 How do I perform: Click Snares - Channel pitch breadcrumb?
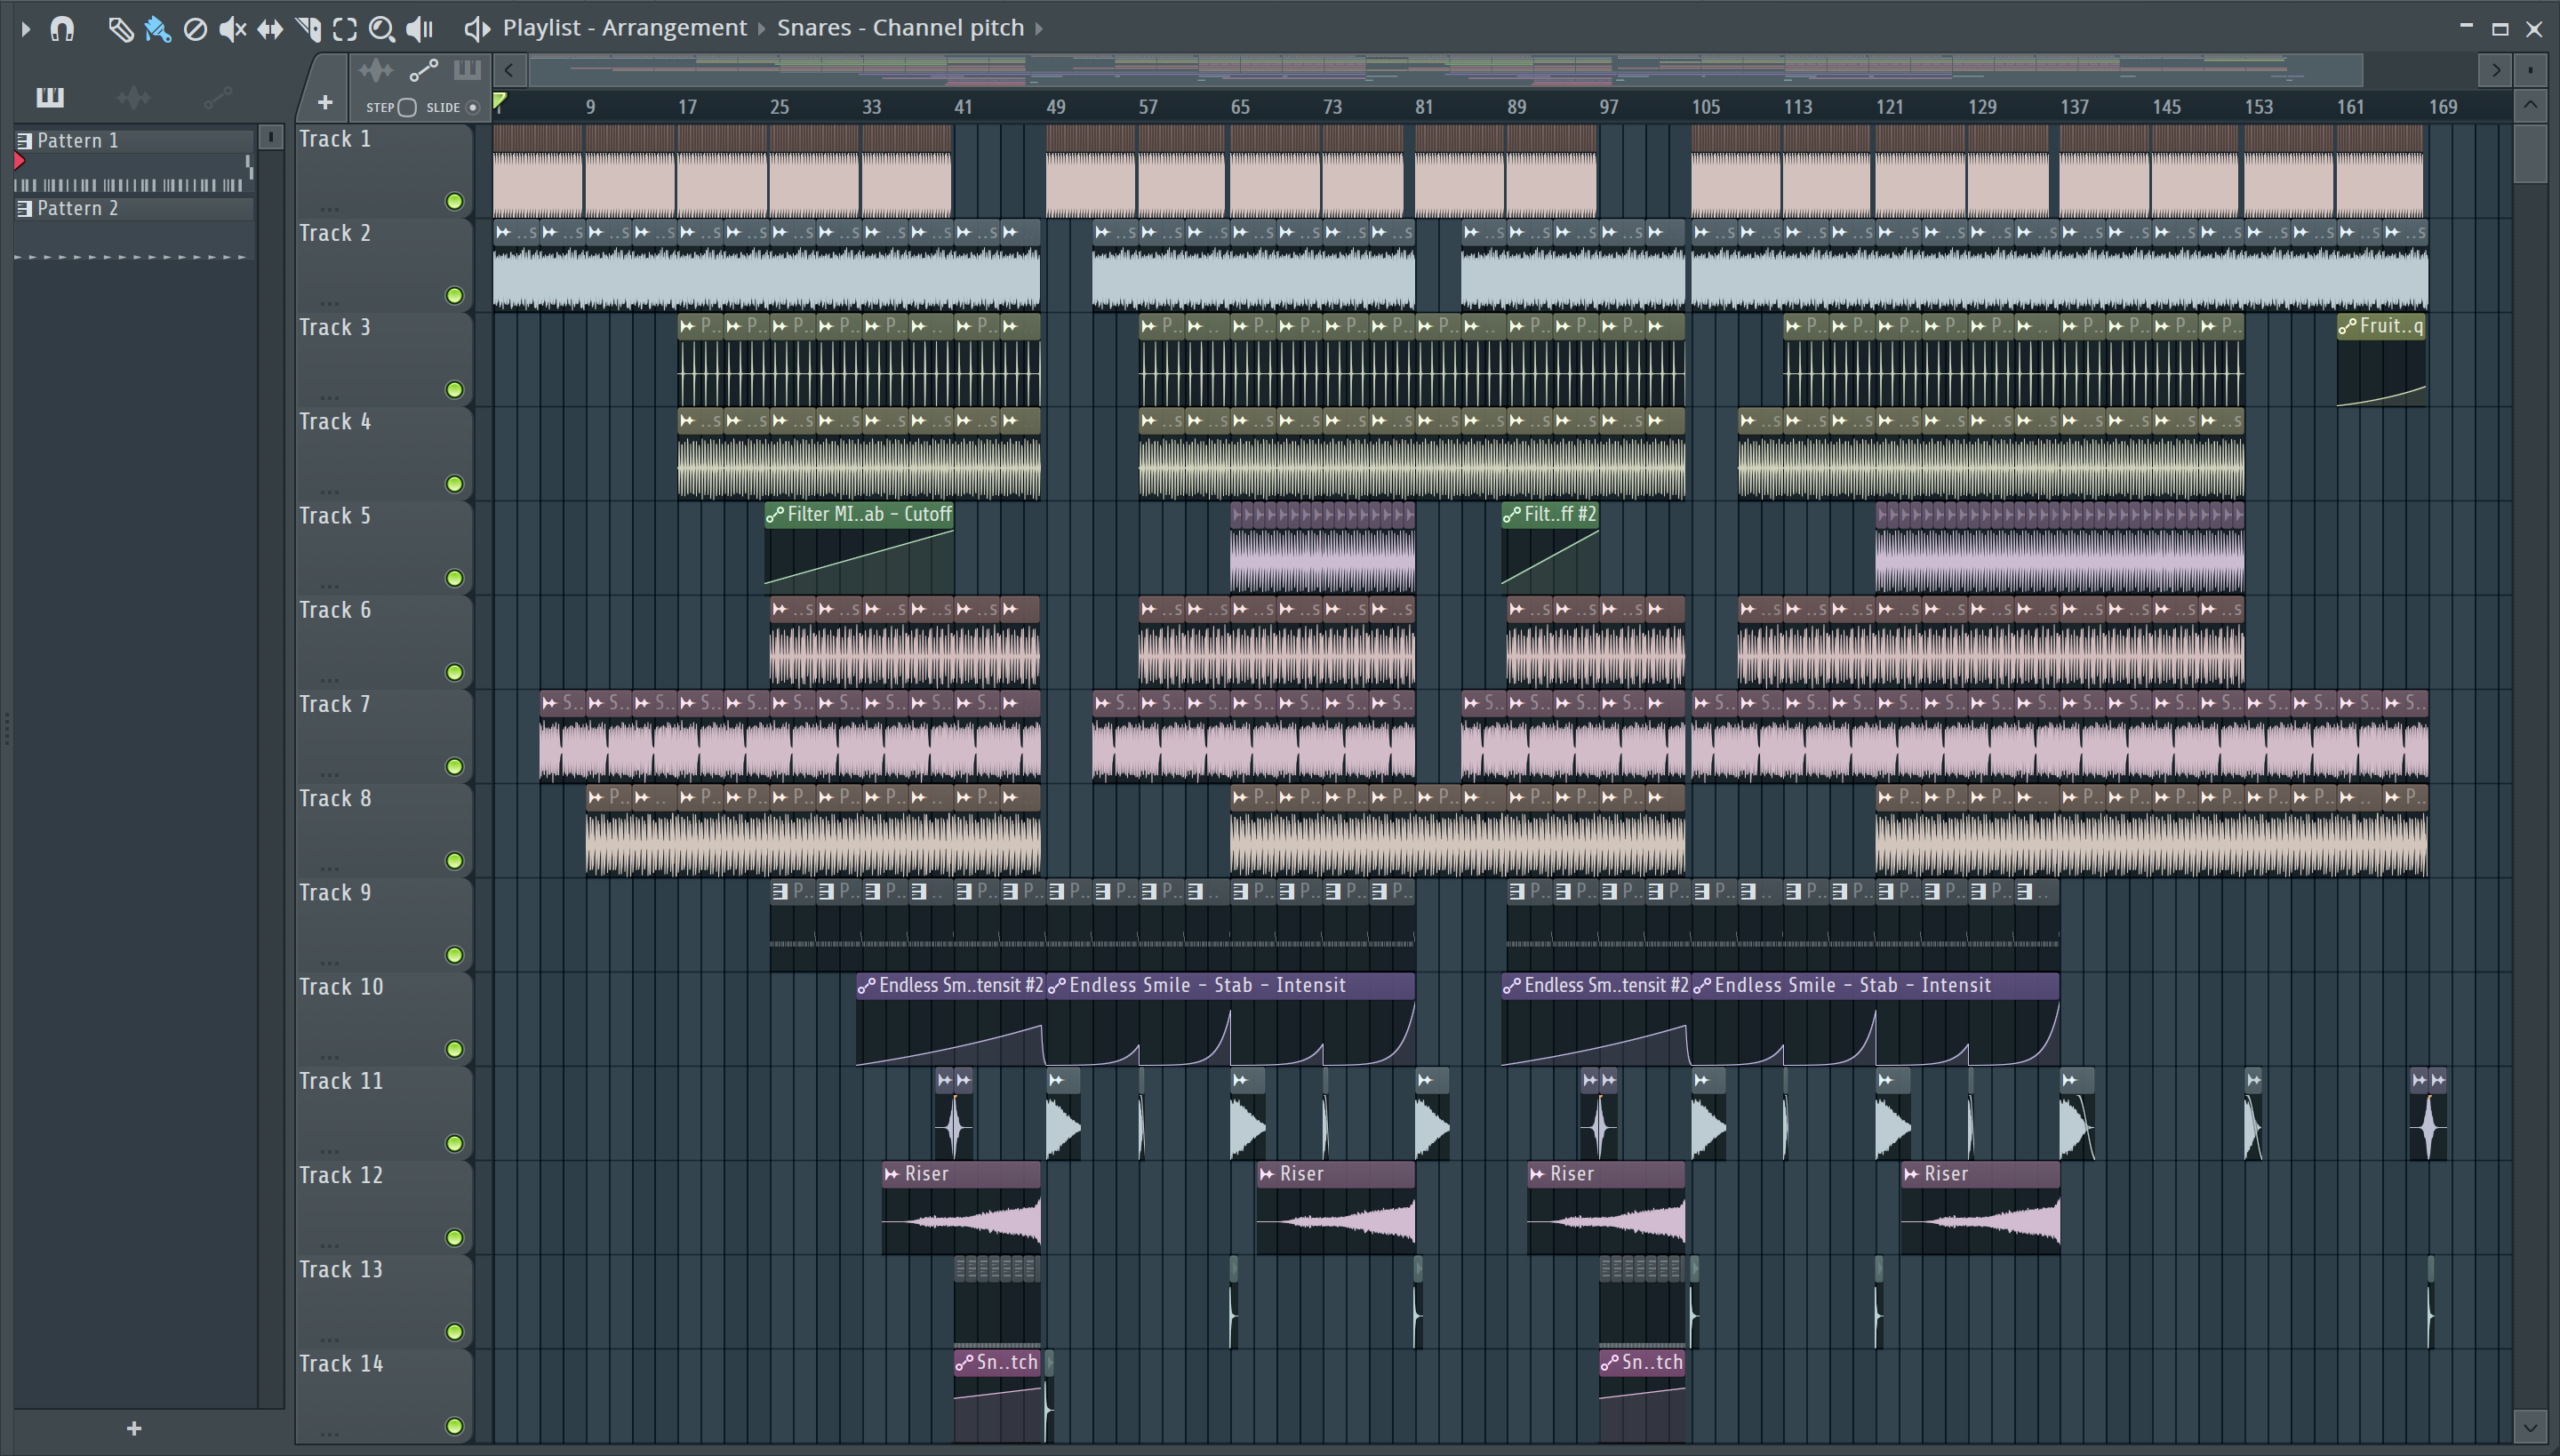point(900,28)
